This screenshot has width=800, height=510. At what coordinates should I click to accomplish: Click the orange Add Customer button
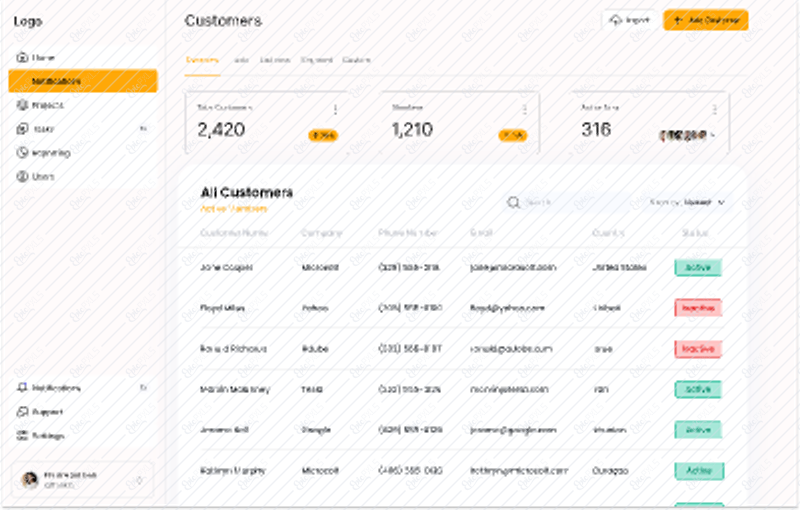click(706, 20)
